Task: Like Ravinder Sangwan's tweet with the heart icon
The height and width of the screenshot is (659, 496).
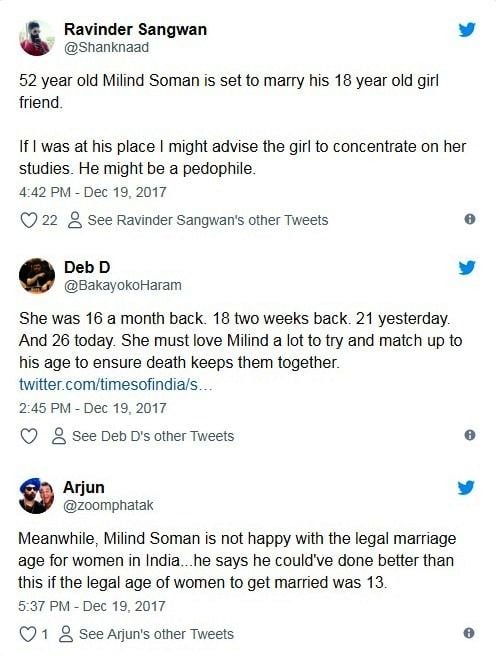Action: coord(29,220)
